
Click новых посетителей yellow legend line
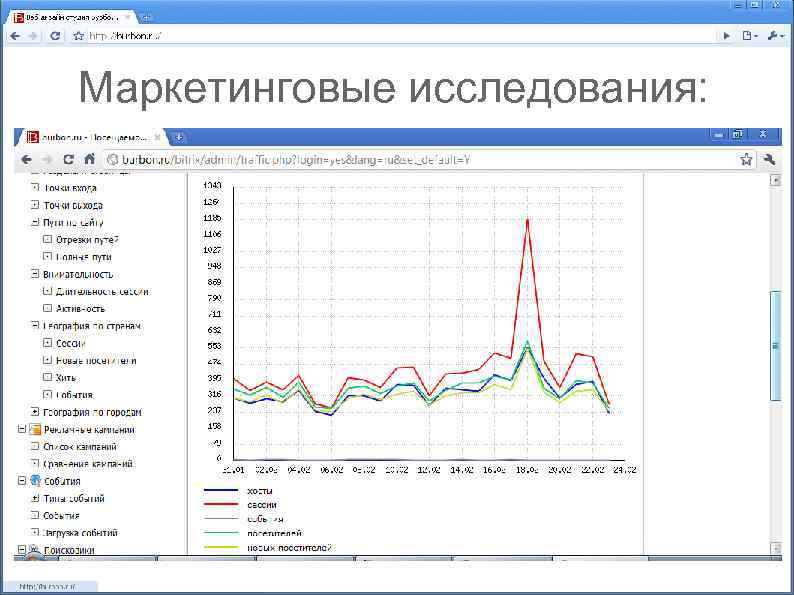pos(221,547)
